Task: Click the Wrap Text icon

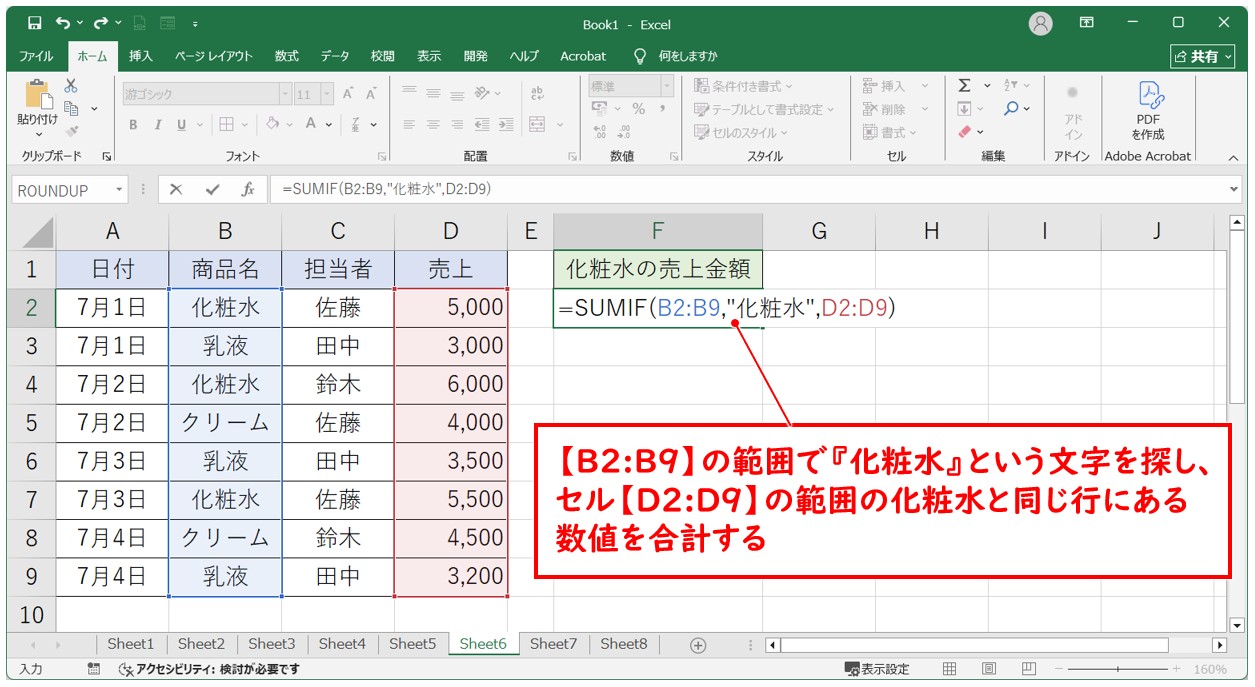Action: pyautogui.click(x=538, y=94)
